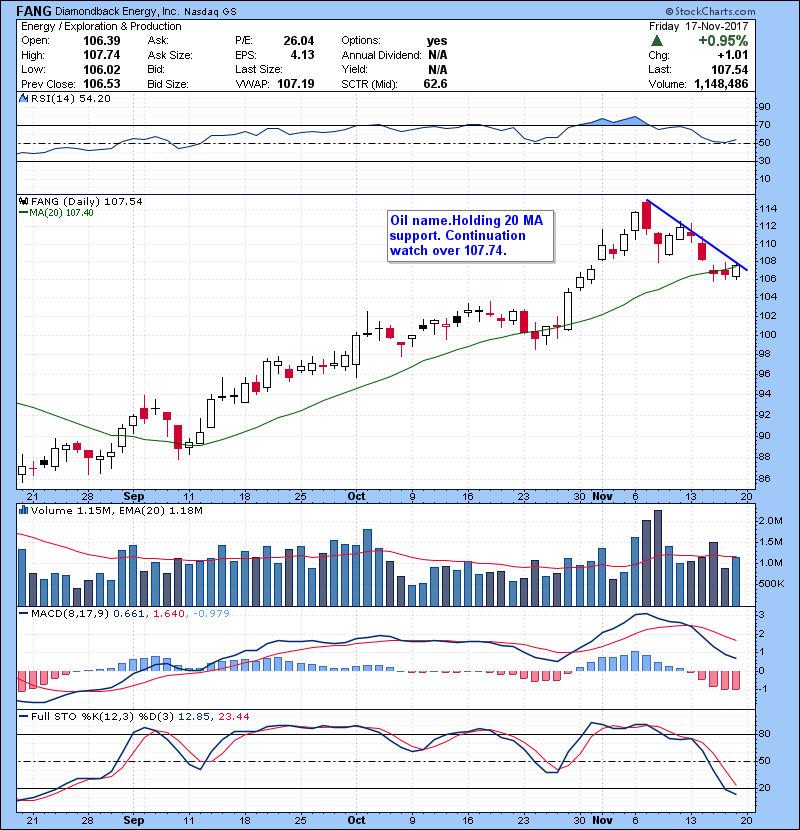The width and height of the screenshot is (800, 830).
Task: Click the 'MA(20) 107.40' legend text
Action: tap(61, 213)
